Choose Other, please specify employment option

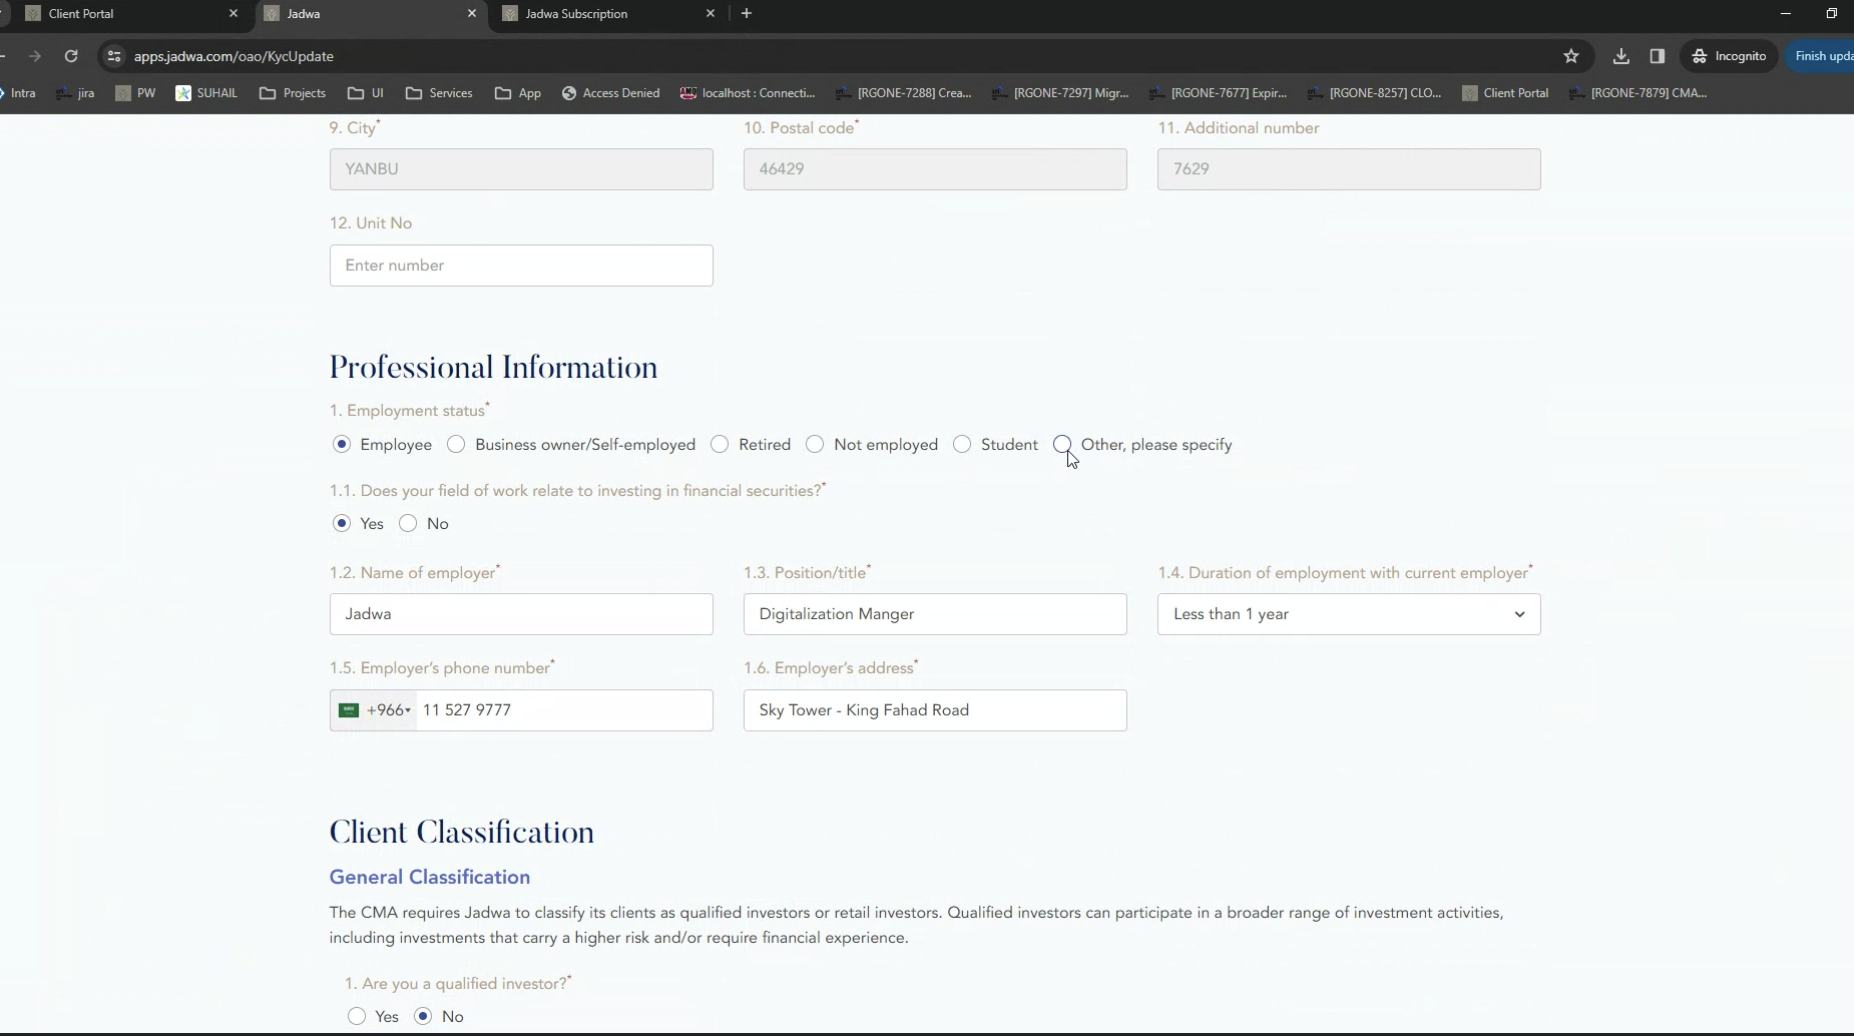[x=1062, y=444]
